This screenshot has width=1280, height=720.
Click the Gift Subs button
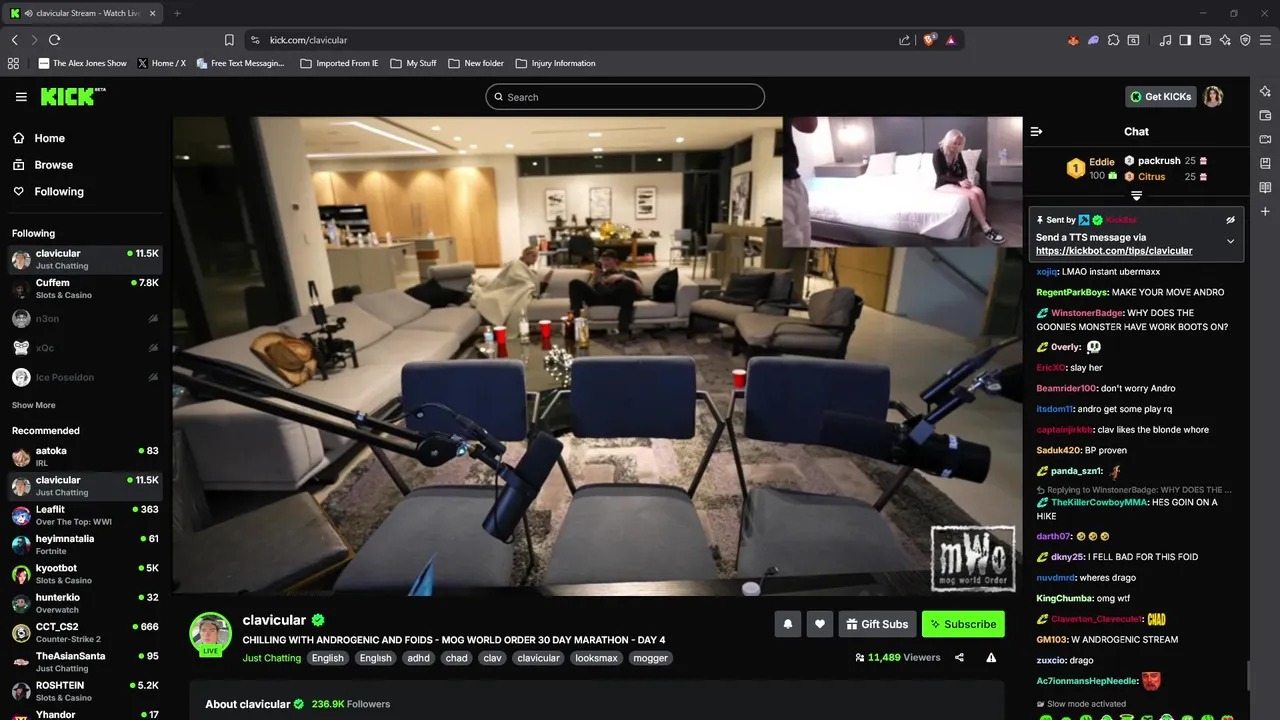(x=877, y=624)
